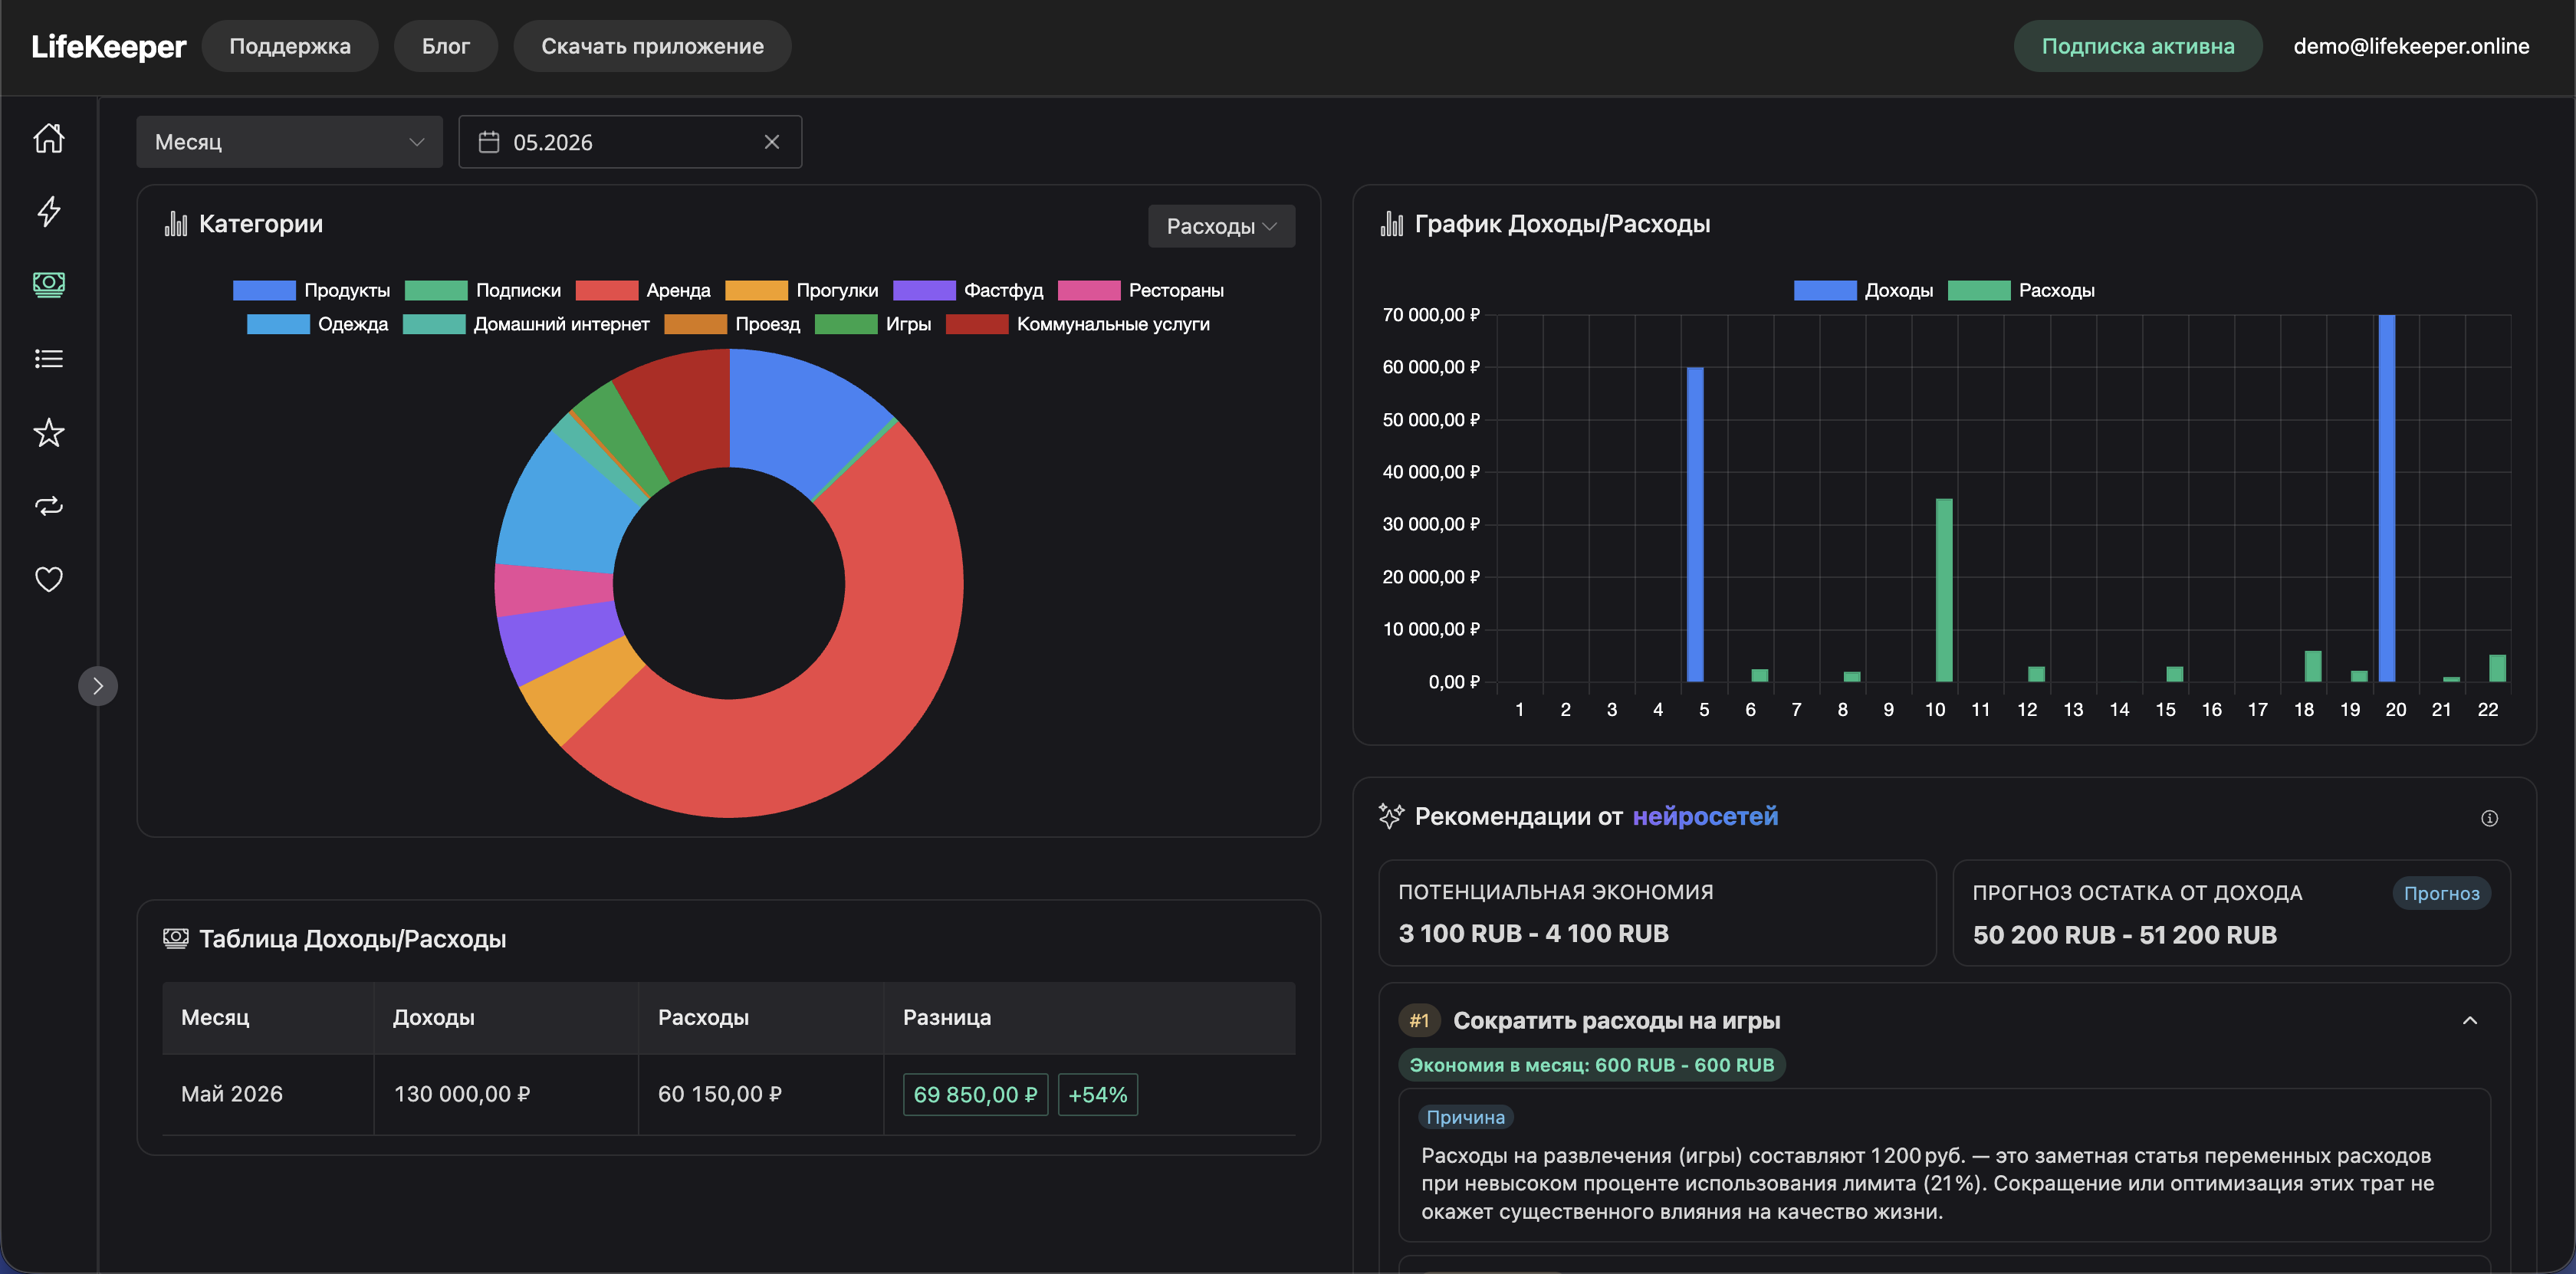
Task: Select the money banknote sidebar icon
Action: pyautogui.click(x=49, y=285)
